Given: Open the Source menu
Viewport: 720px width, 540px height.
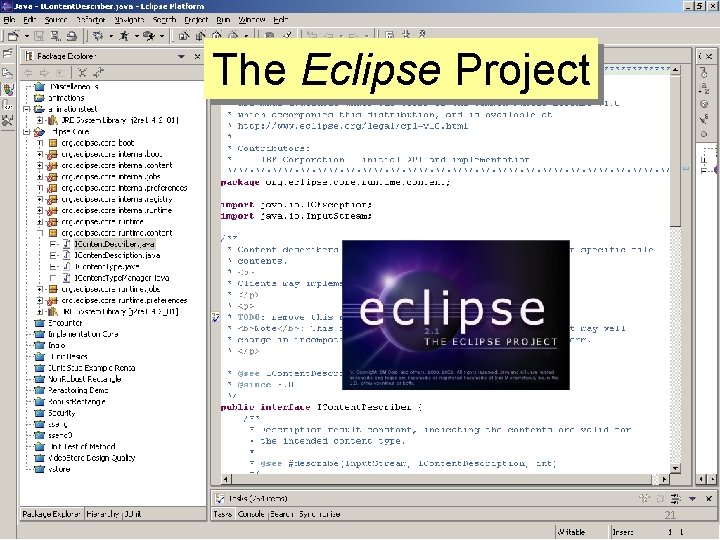Looking at the screenshot, I should 56,20.
